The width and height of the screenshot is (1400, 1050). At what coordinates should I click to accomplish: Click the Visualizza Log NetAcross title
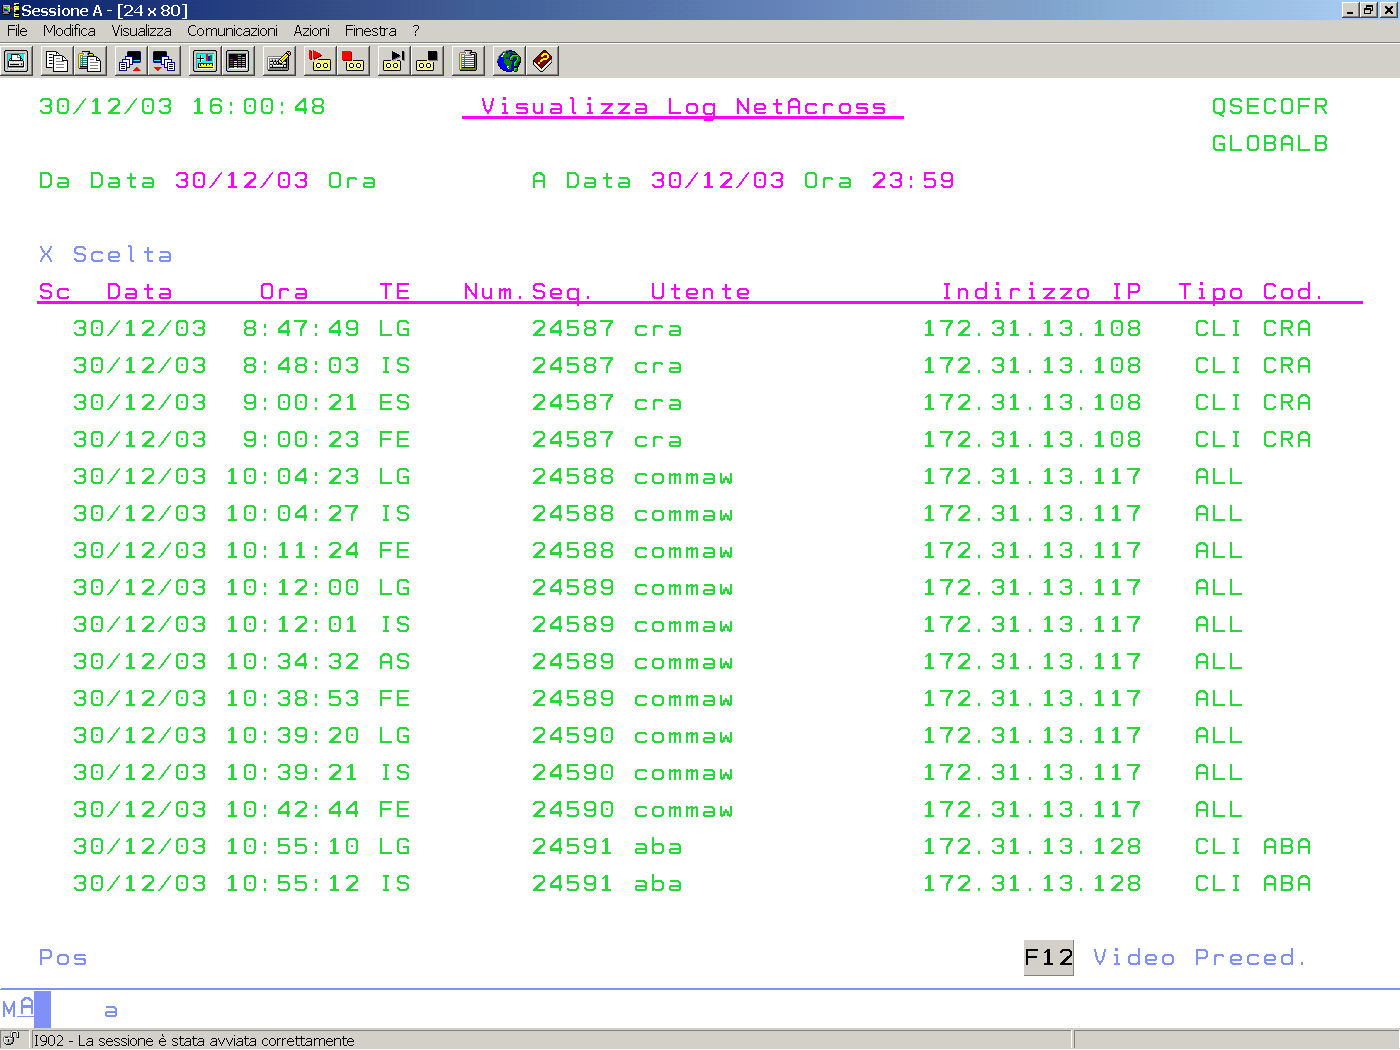[684, 107]
